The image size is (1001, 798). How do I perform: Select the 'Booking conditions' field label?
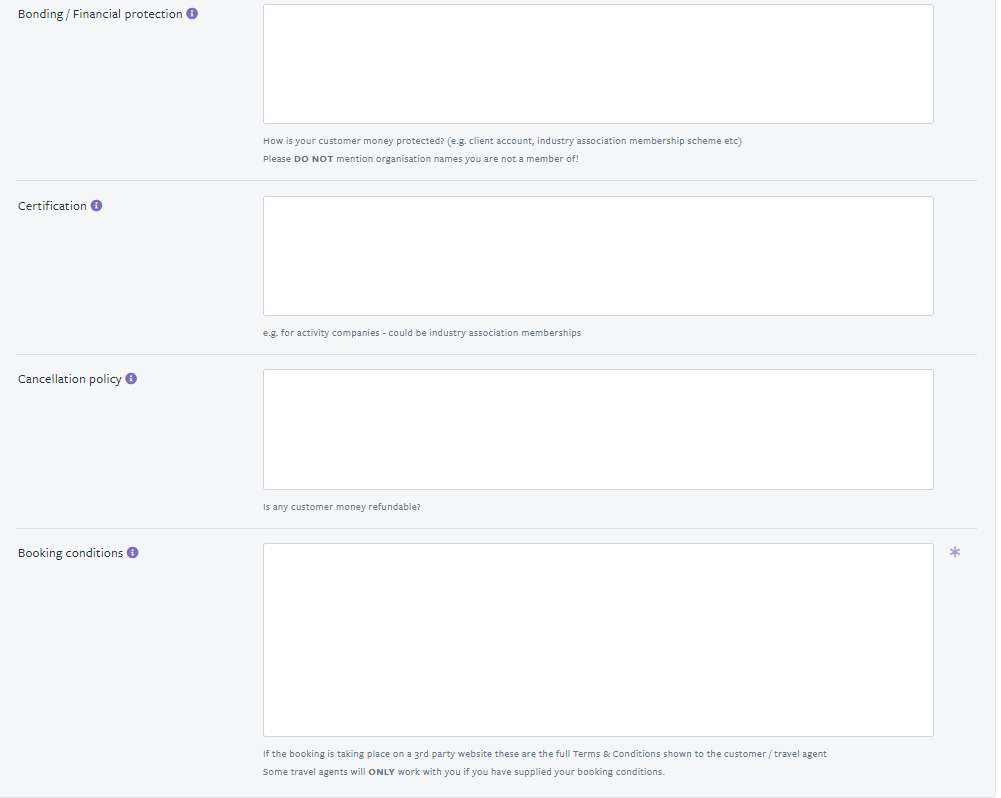(70, 553)
